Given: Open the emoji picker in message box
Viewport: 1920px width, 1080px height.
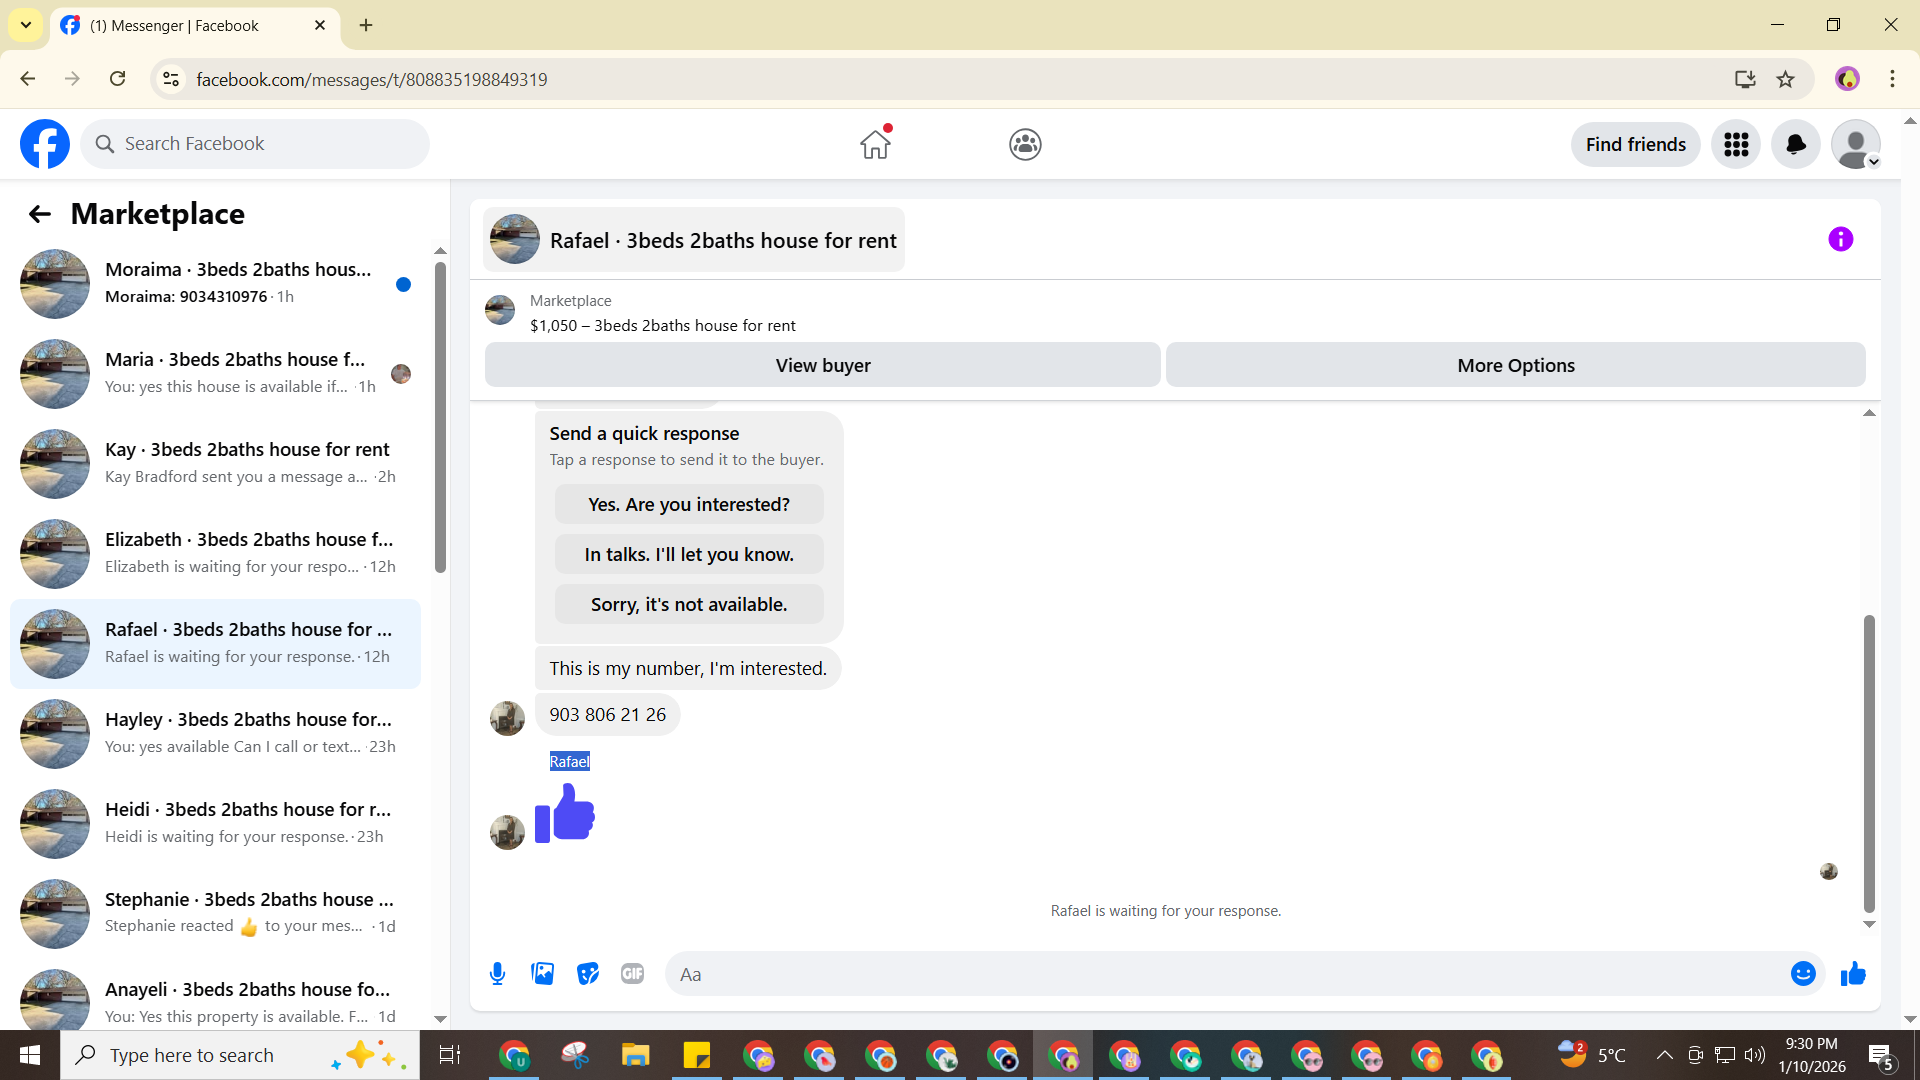Looking at the screenshot, I should [1803, 974].
